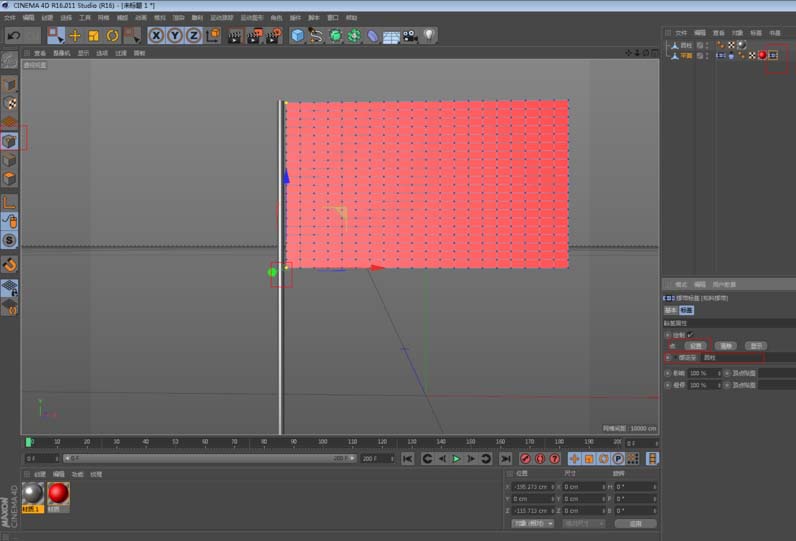Image resolution: width=796 pixels, height=541 pixels.
Task: Click the Undo arrow icon
Action: tap(15, 35)
